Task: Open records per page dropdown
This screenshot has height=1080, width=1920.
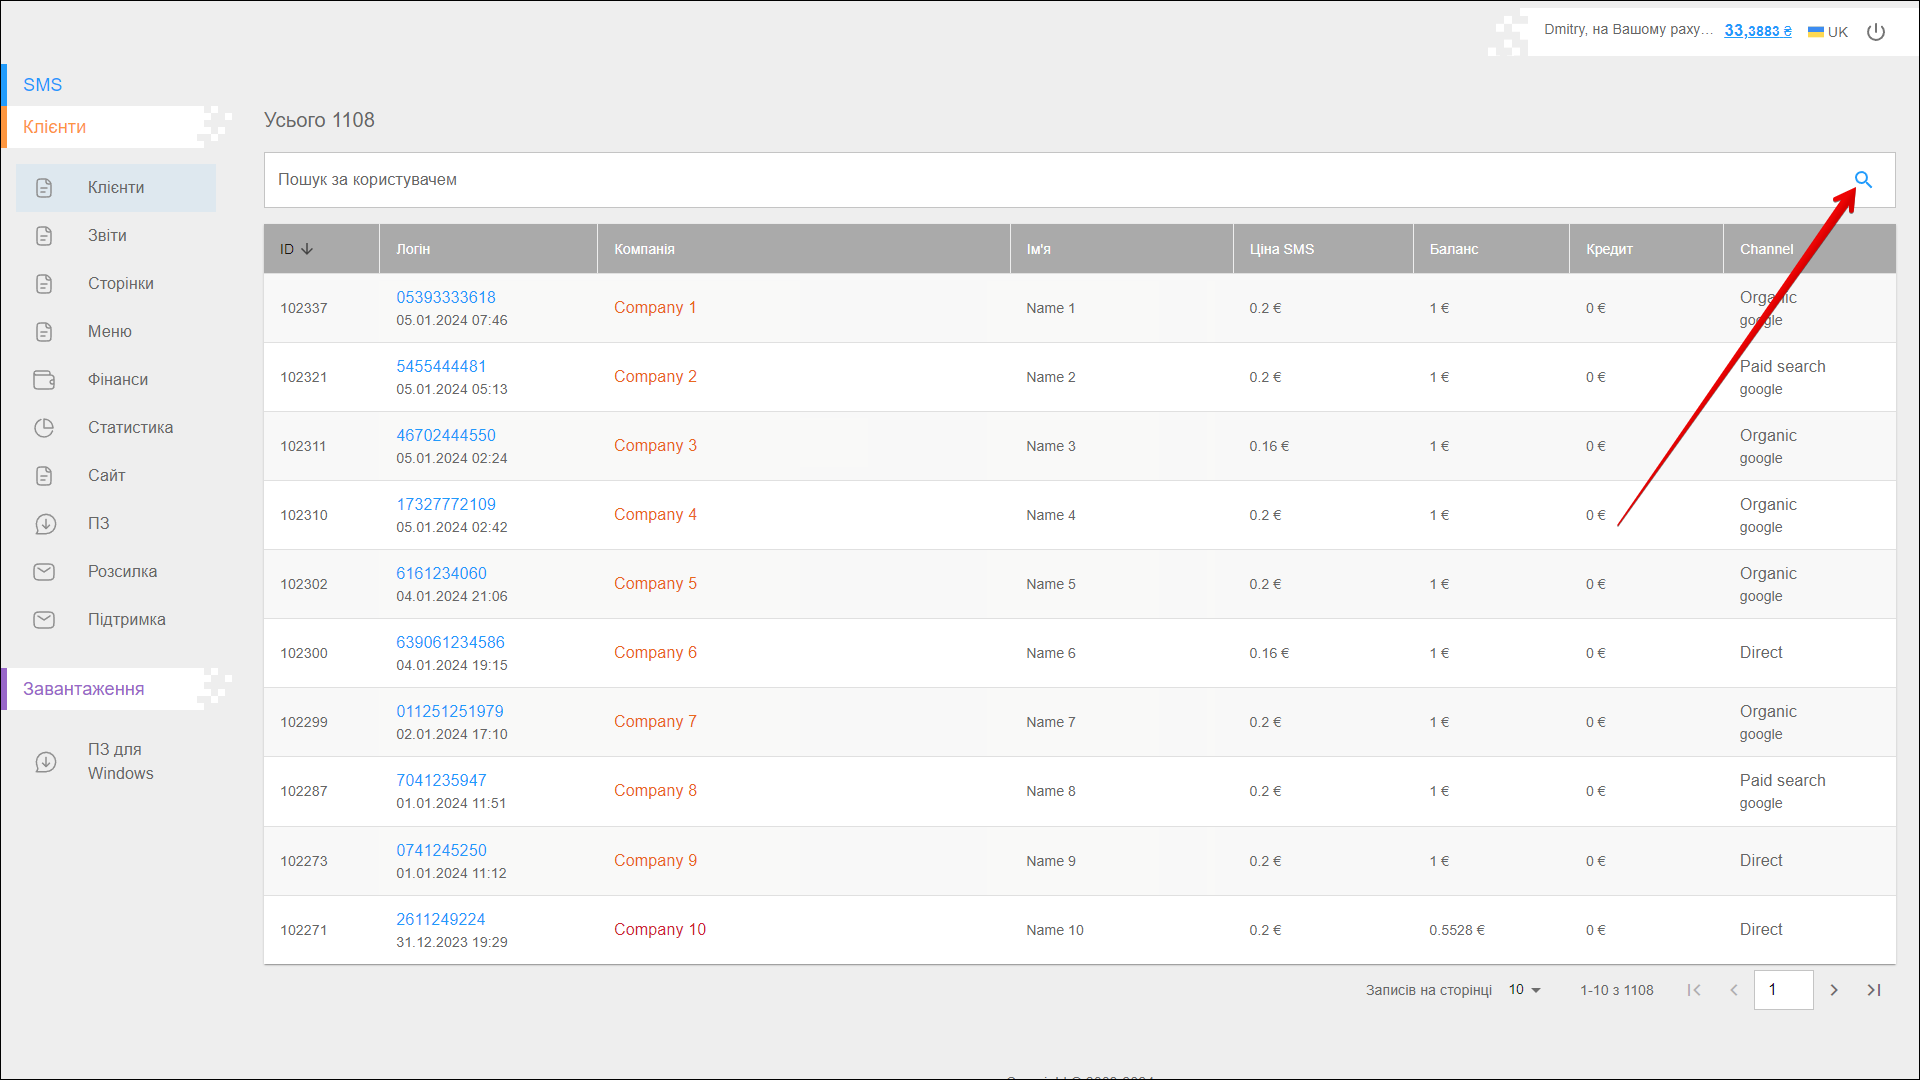Action: click(x=1525, y=990)
